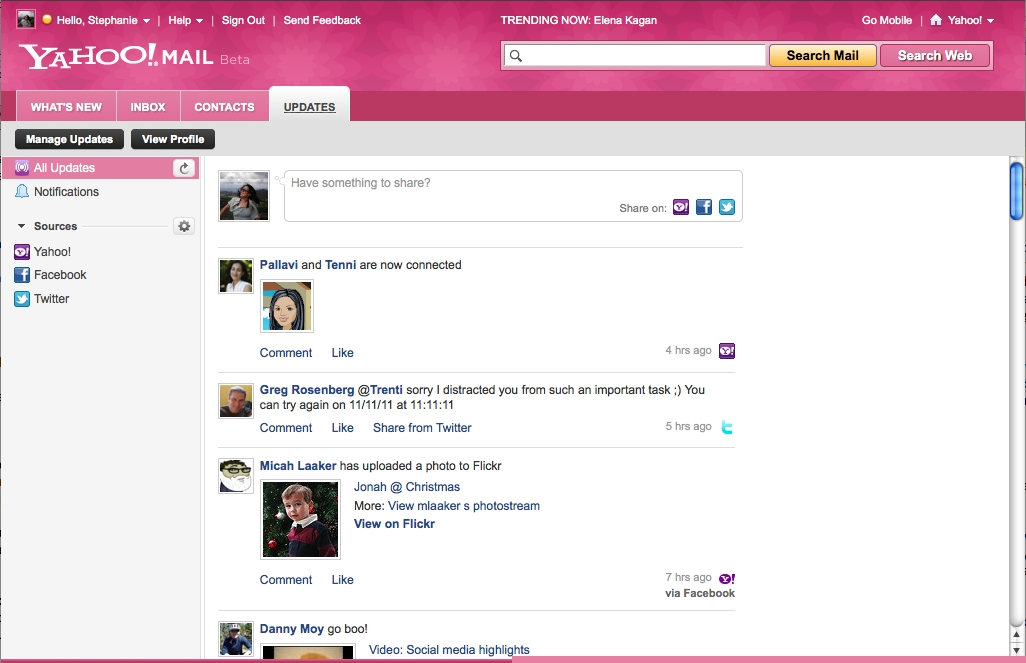Screen dimensions: 1026x663
Task: Click the cartoon avatar thumbnail under Pallavi
Action: (287, 306)
